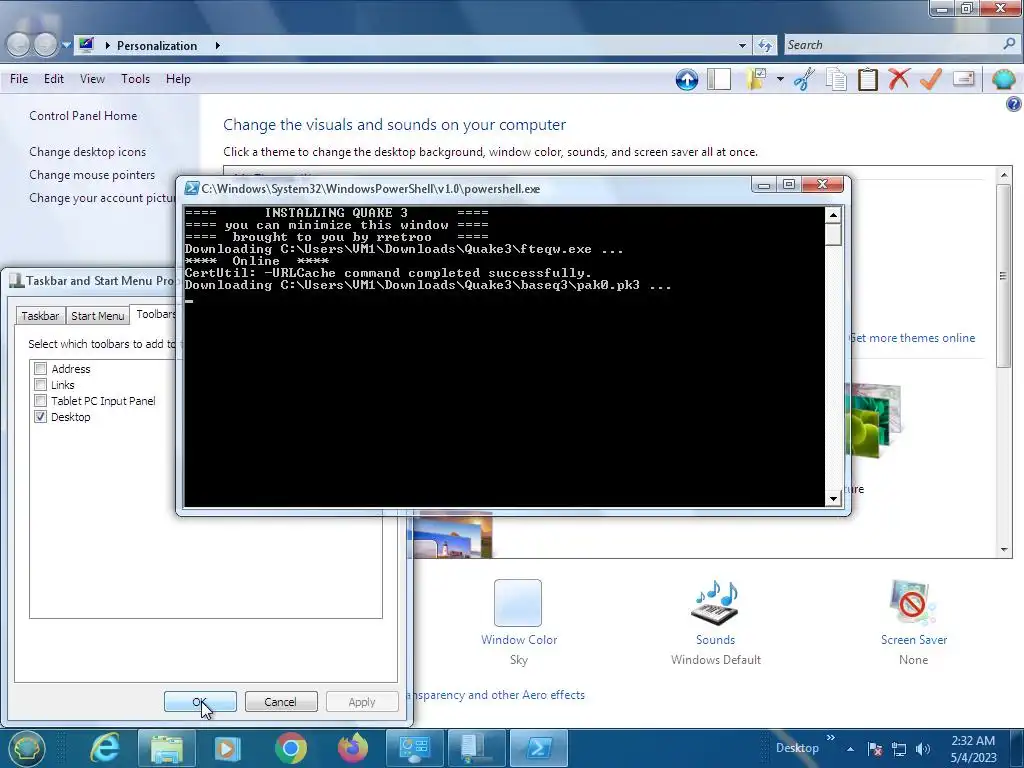
Task: Open Get more themes online link
Action: [x=912, y=338]
